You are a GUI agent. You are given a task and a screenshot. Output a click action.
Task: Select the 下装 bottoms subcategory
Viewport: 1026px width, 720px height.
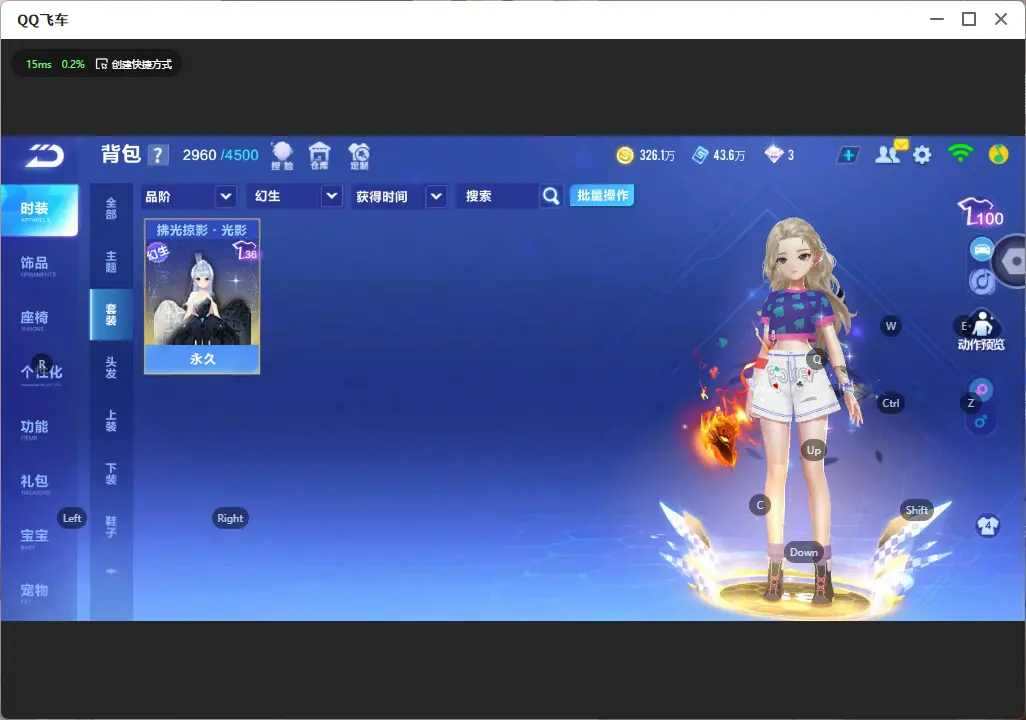click(x=111, y=474)
